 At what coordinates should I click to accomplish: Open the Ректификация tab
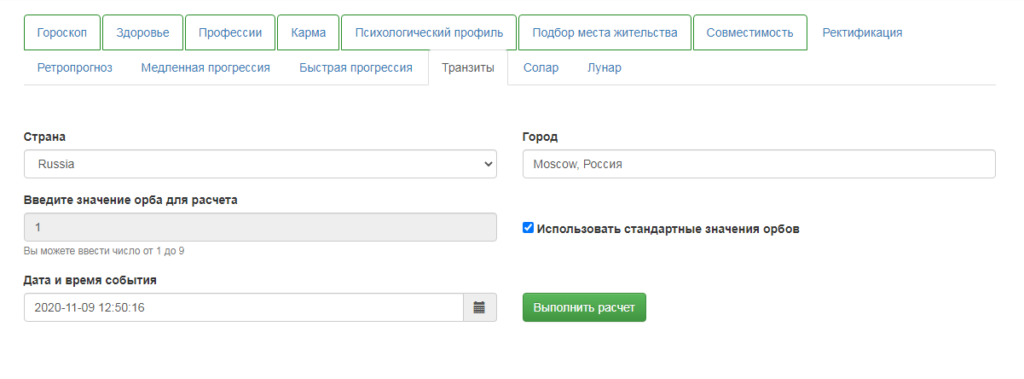tap(862, 33)
